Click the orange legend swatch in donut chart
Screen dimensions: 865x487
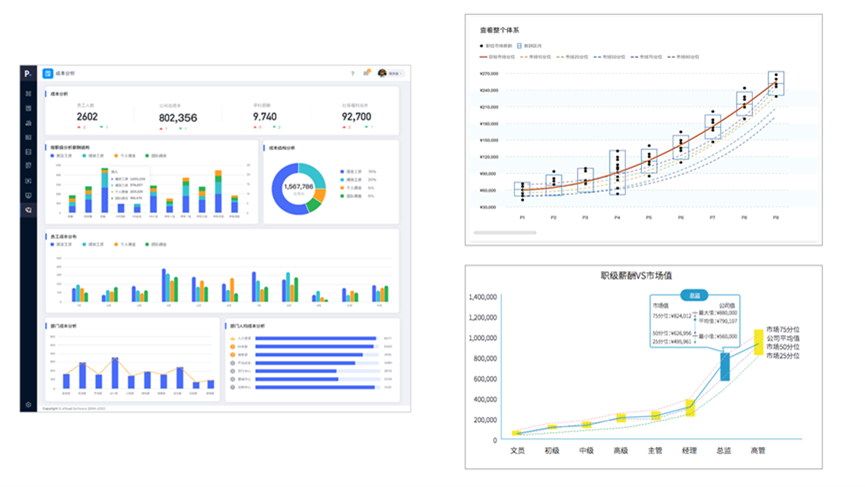tap(342, 187)
